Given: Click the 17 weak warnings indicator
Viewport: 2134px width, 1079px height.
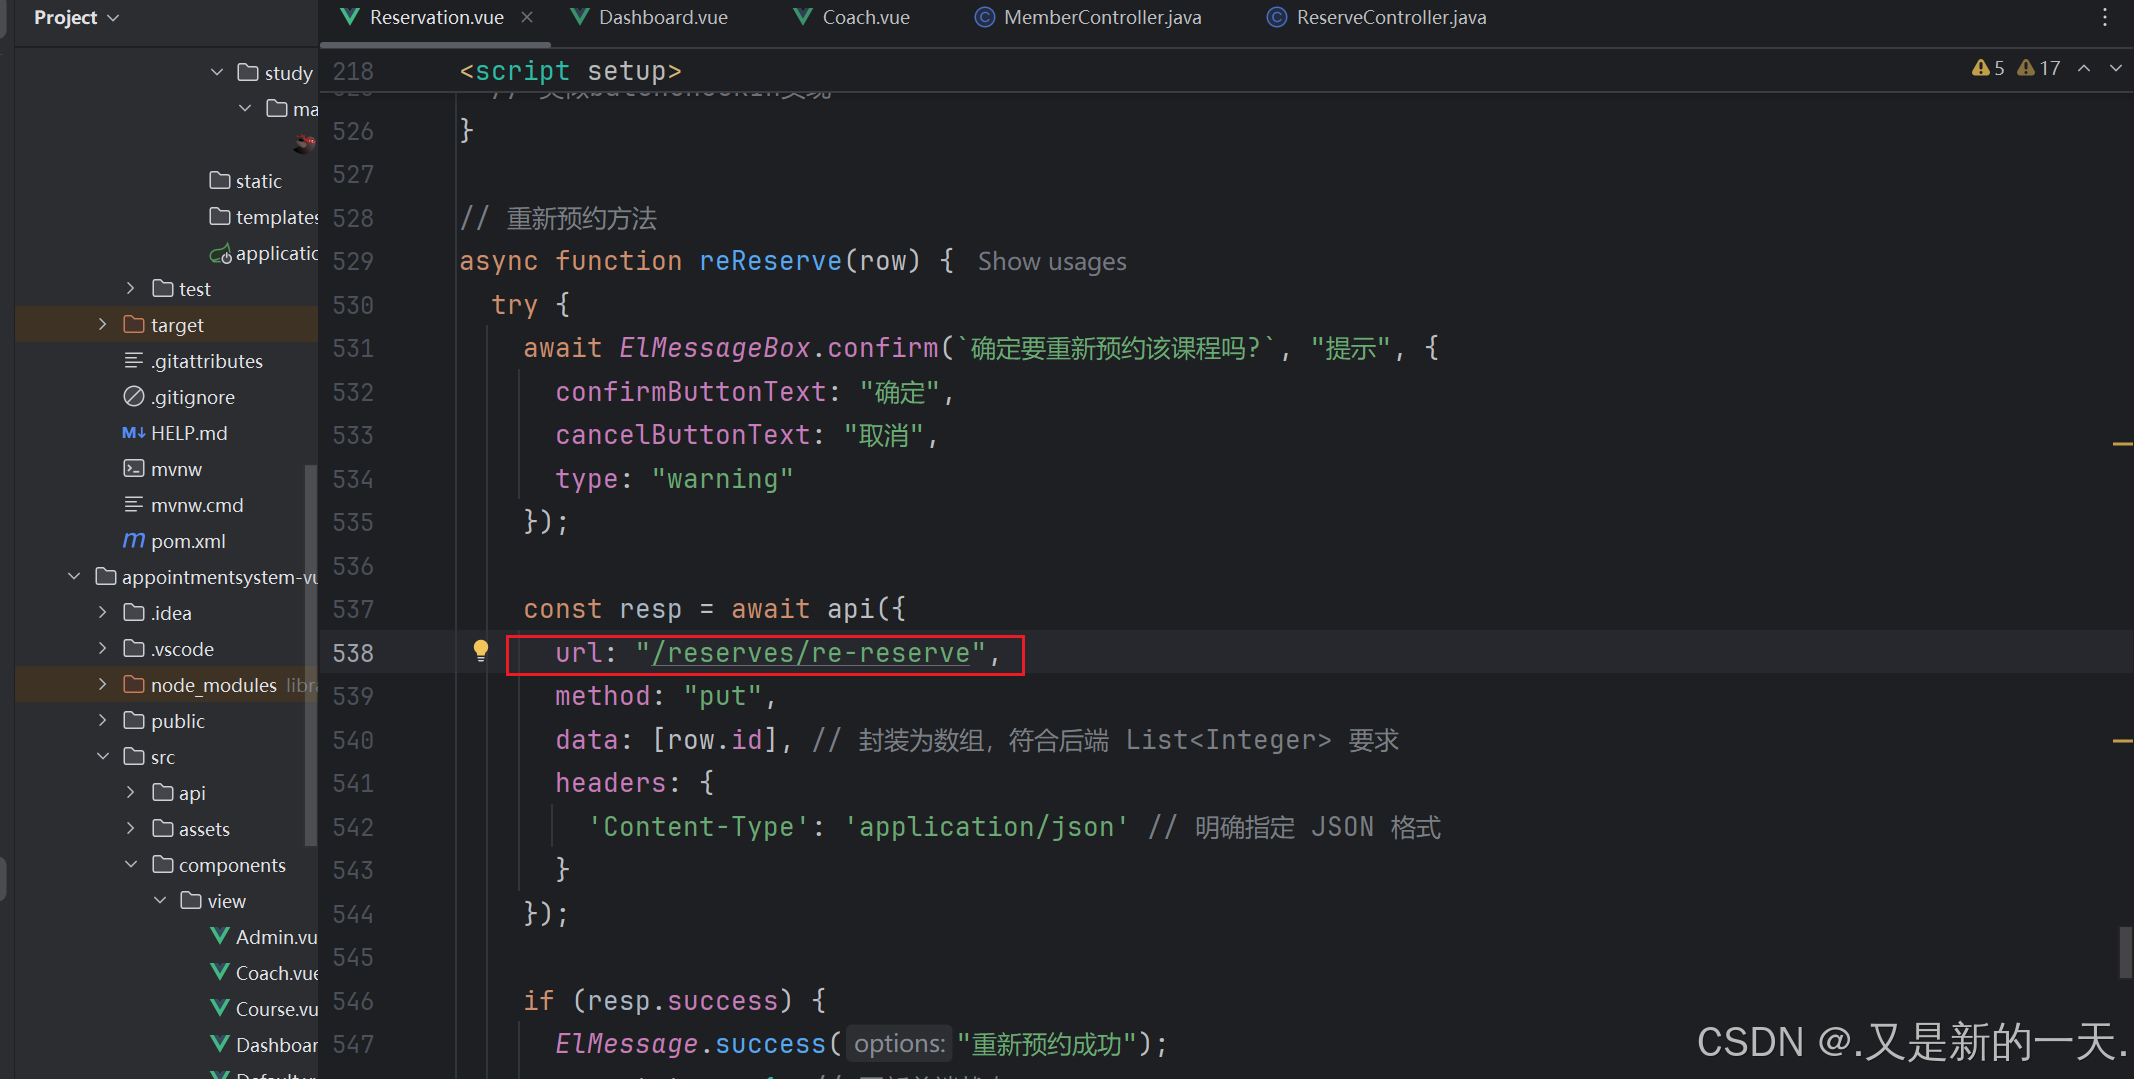Looking at the screenshot, I should [2038, 68].
